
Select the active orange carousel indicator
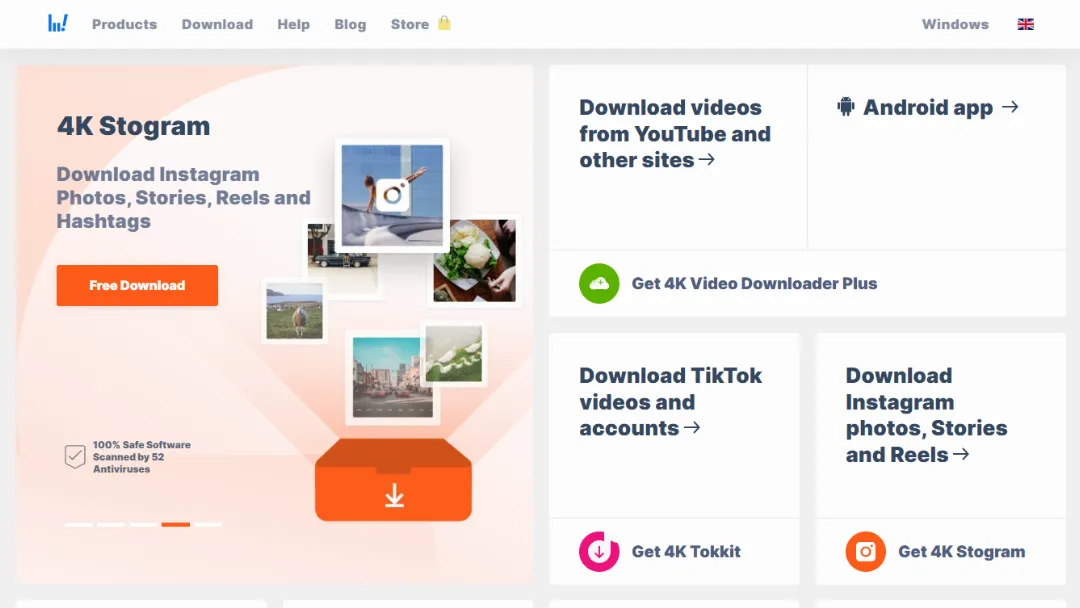coord(176,525)
